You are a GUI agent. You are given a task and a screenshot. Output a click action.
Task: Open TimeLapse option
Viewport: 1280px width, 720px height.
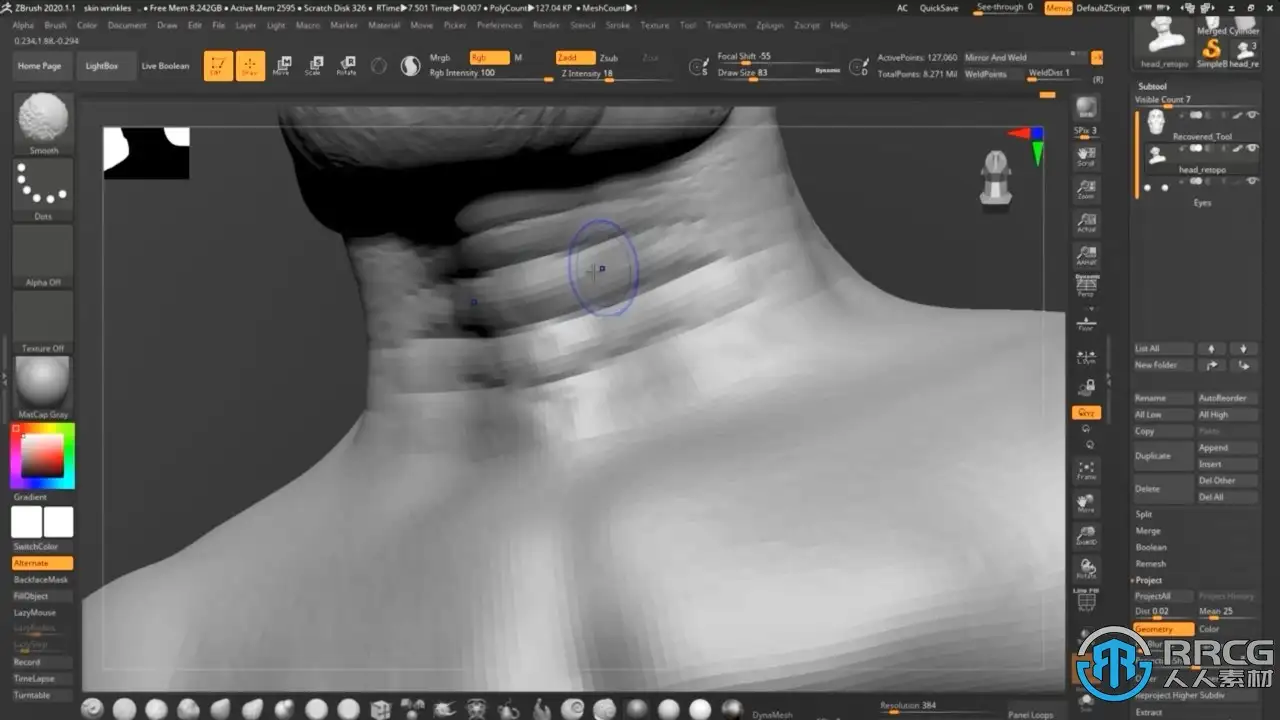pyautogui.click(x=43, y=678)
